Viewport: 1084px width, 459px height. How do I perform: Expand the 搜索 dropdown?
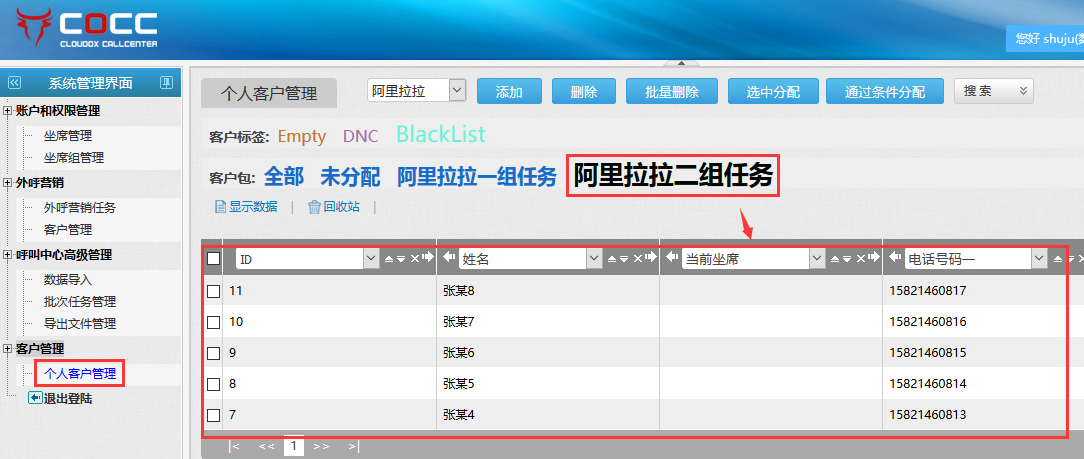pyautogui.click(x=1023, y=91)
